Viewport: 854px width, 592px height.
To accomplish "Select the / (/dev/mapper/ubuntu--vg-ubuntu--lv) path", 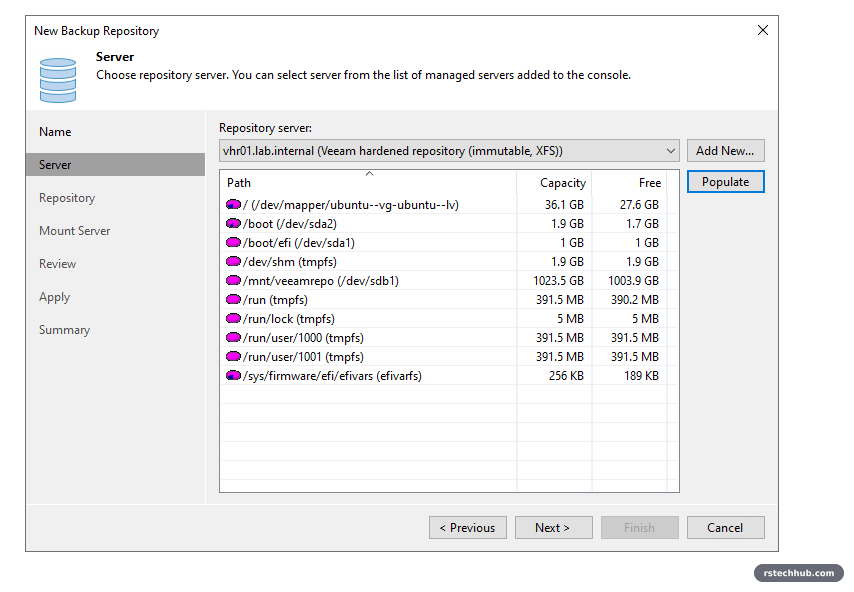I will [x=351, y=205].
